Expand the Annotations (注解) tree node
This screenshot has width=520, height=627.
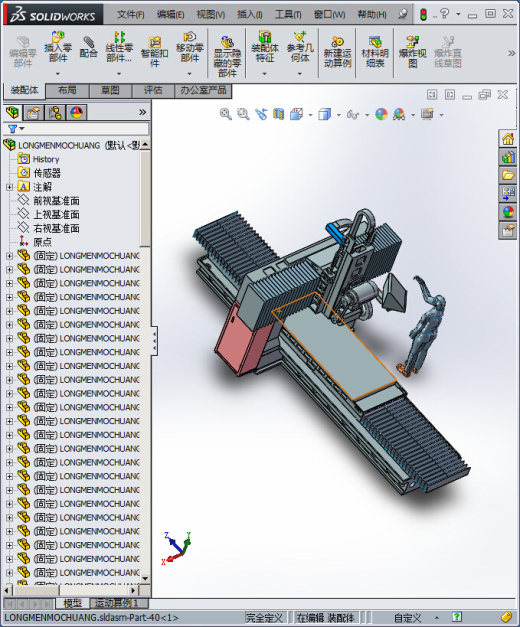click(9, 187)
